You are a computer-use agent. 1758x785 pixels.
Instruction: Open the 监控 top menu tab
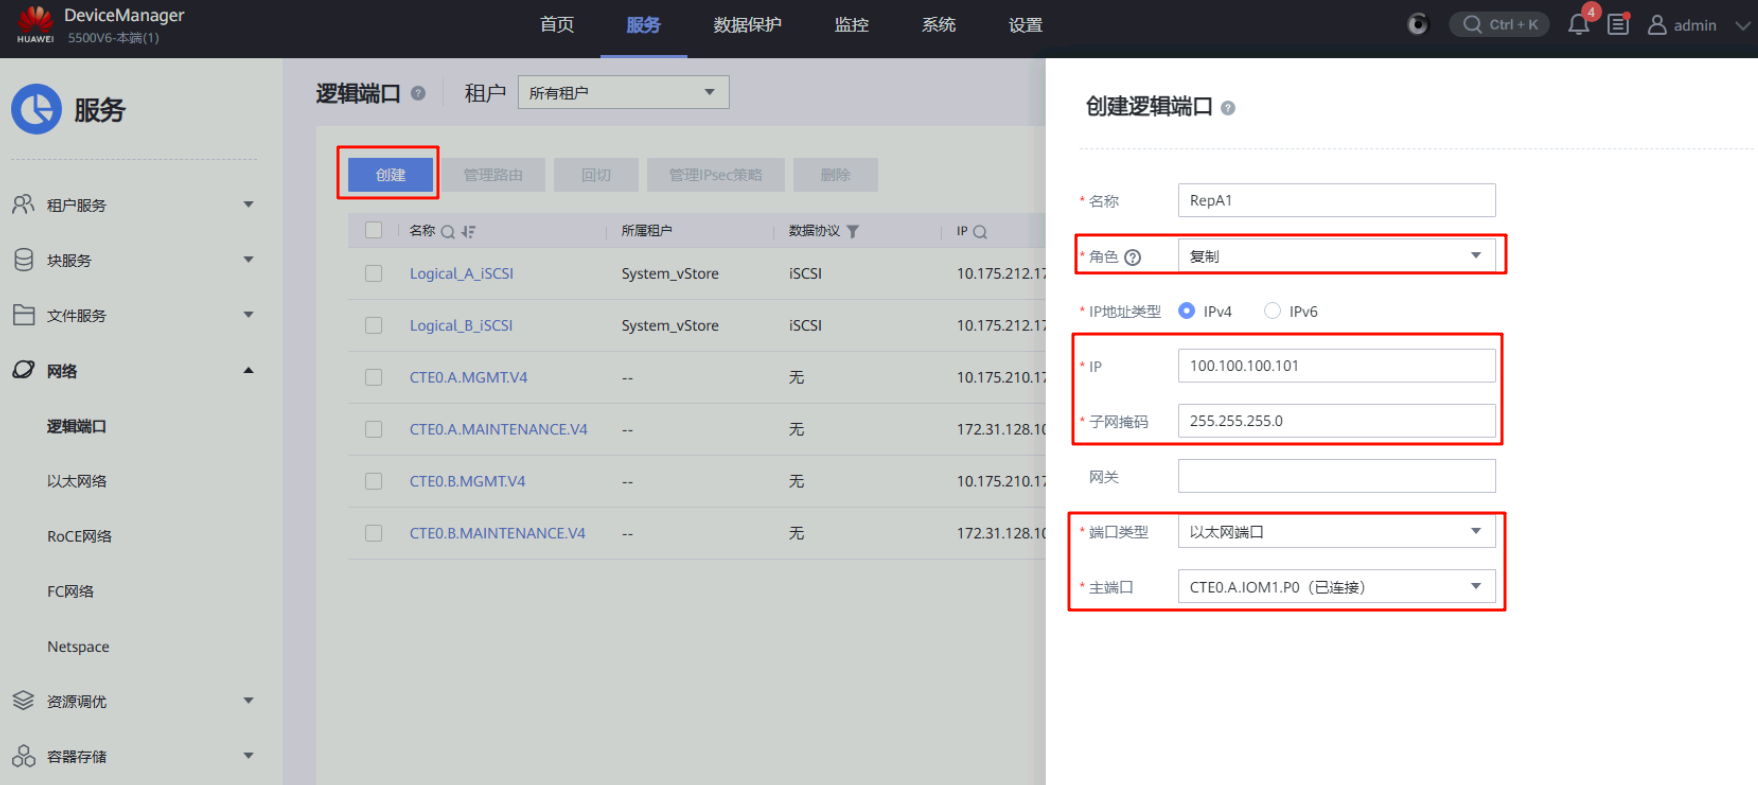click(851, 25)
